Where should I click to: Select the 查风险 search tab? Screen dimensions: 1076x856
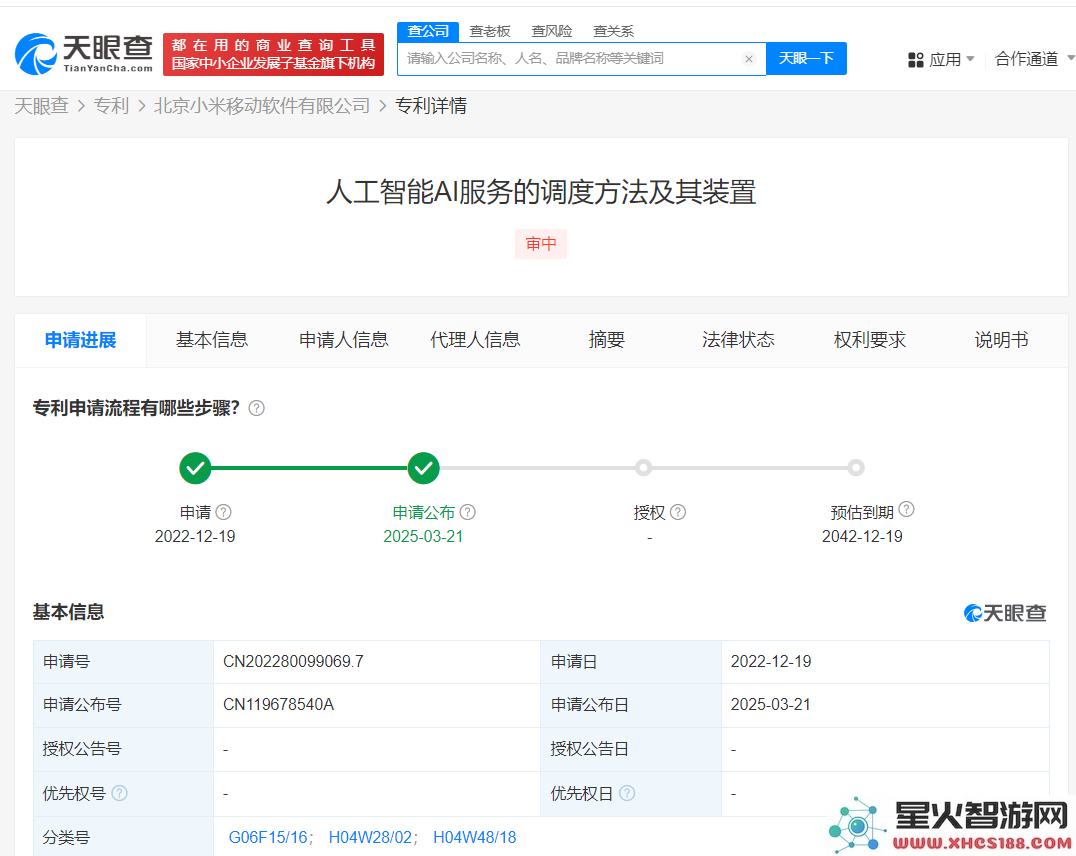(x=551, y=31)
